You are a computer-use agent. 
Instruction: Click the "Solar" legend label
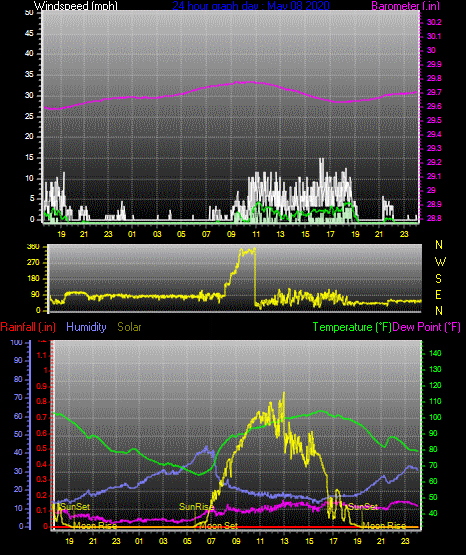click(x=130, y=327)
